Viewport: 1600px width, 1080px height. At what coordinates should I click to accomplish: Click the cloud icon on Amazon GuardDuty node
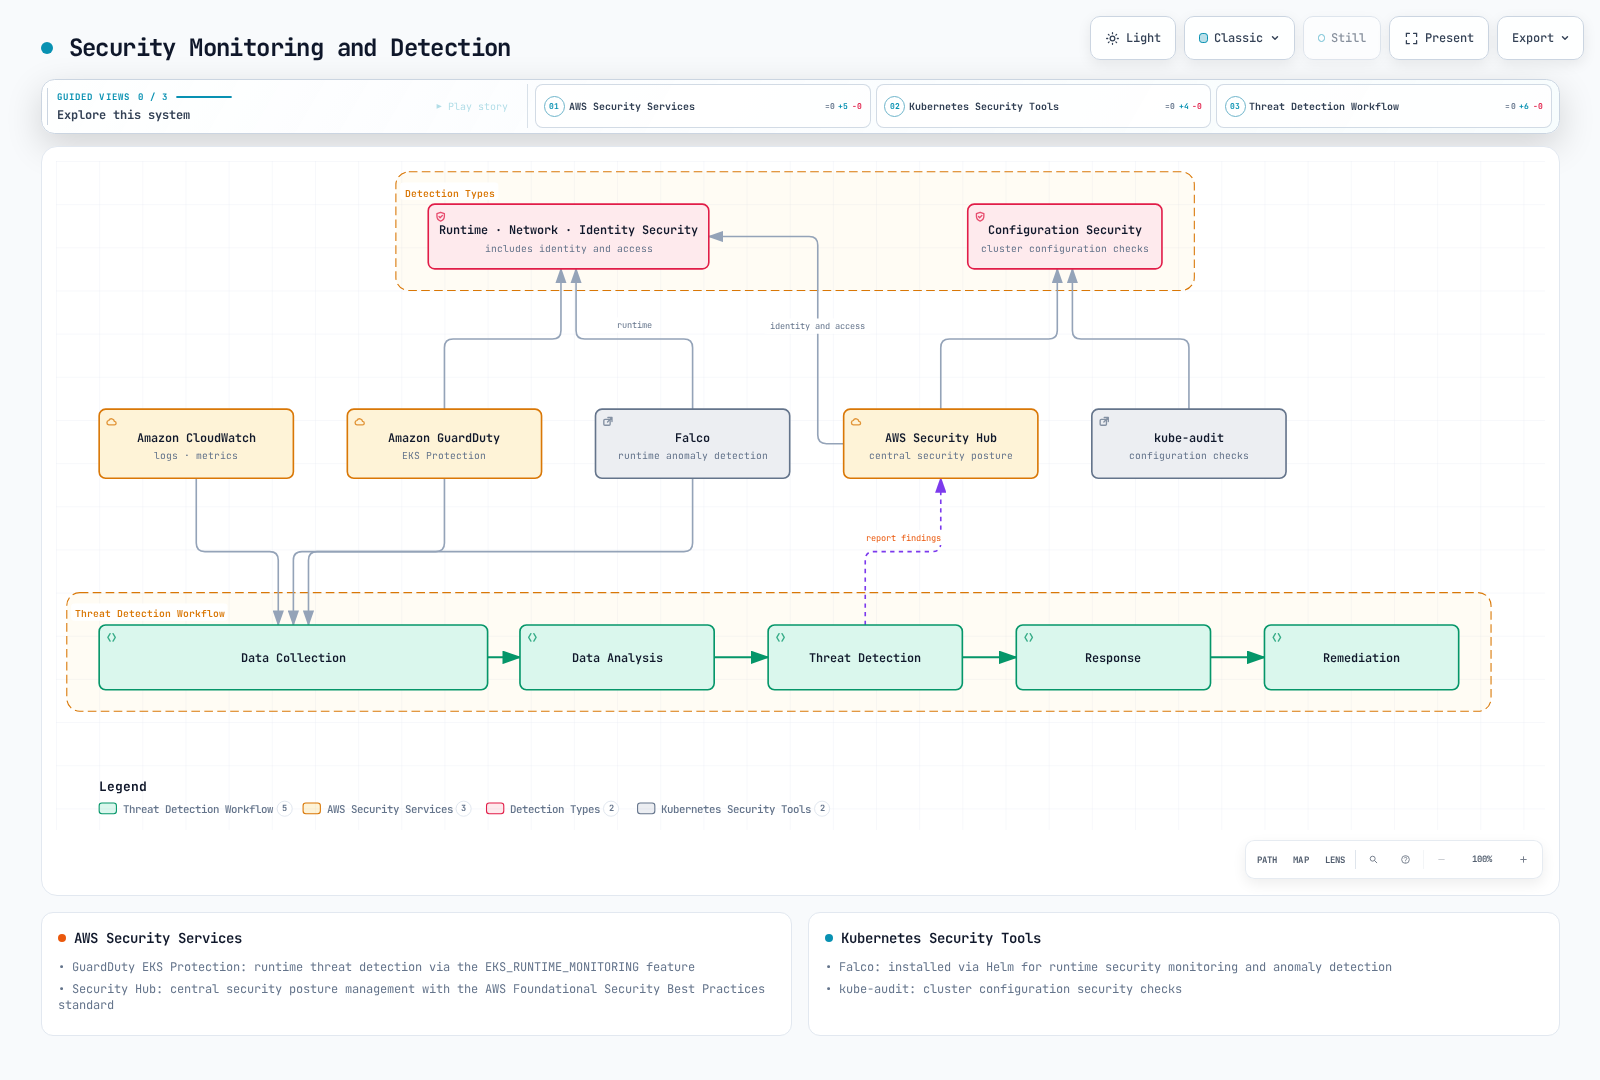coord(360,422)
